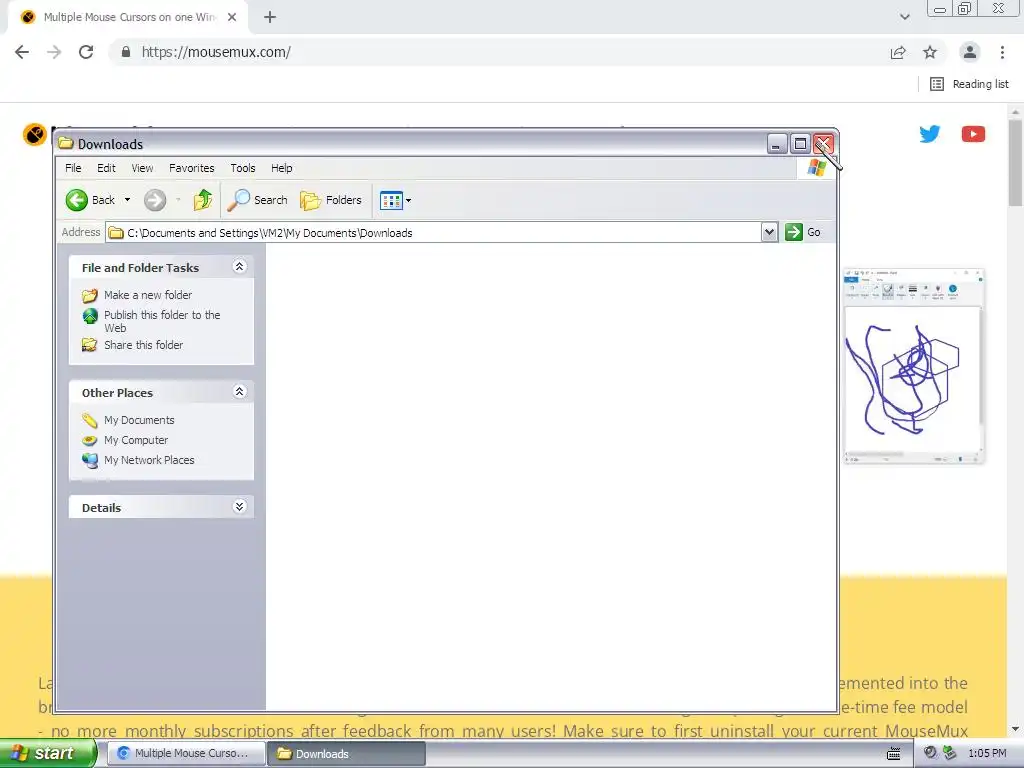
Task: Click the Downloads window title folder icon
Action: coord(65,143)
